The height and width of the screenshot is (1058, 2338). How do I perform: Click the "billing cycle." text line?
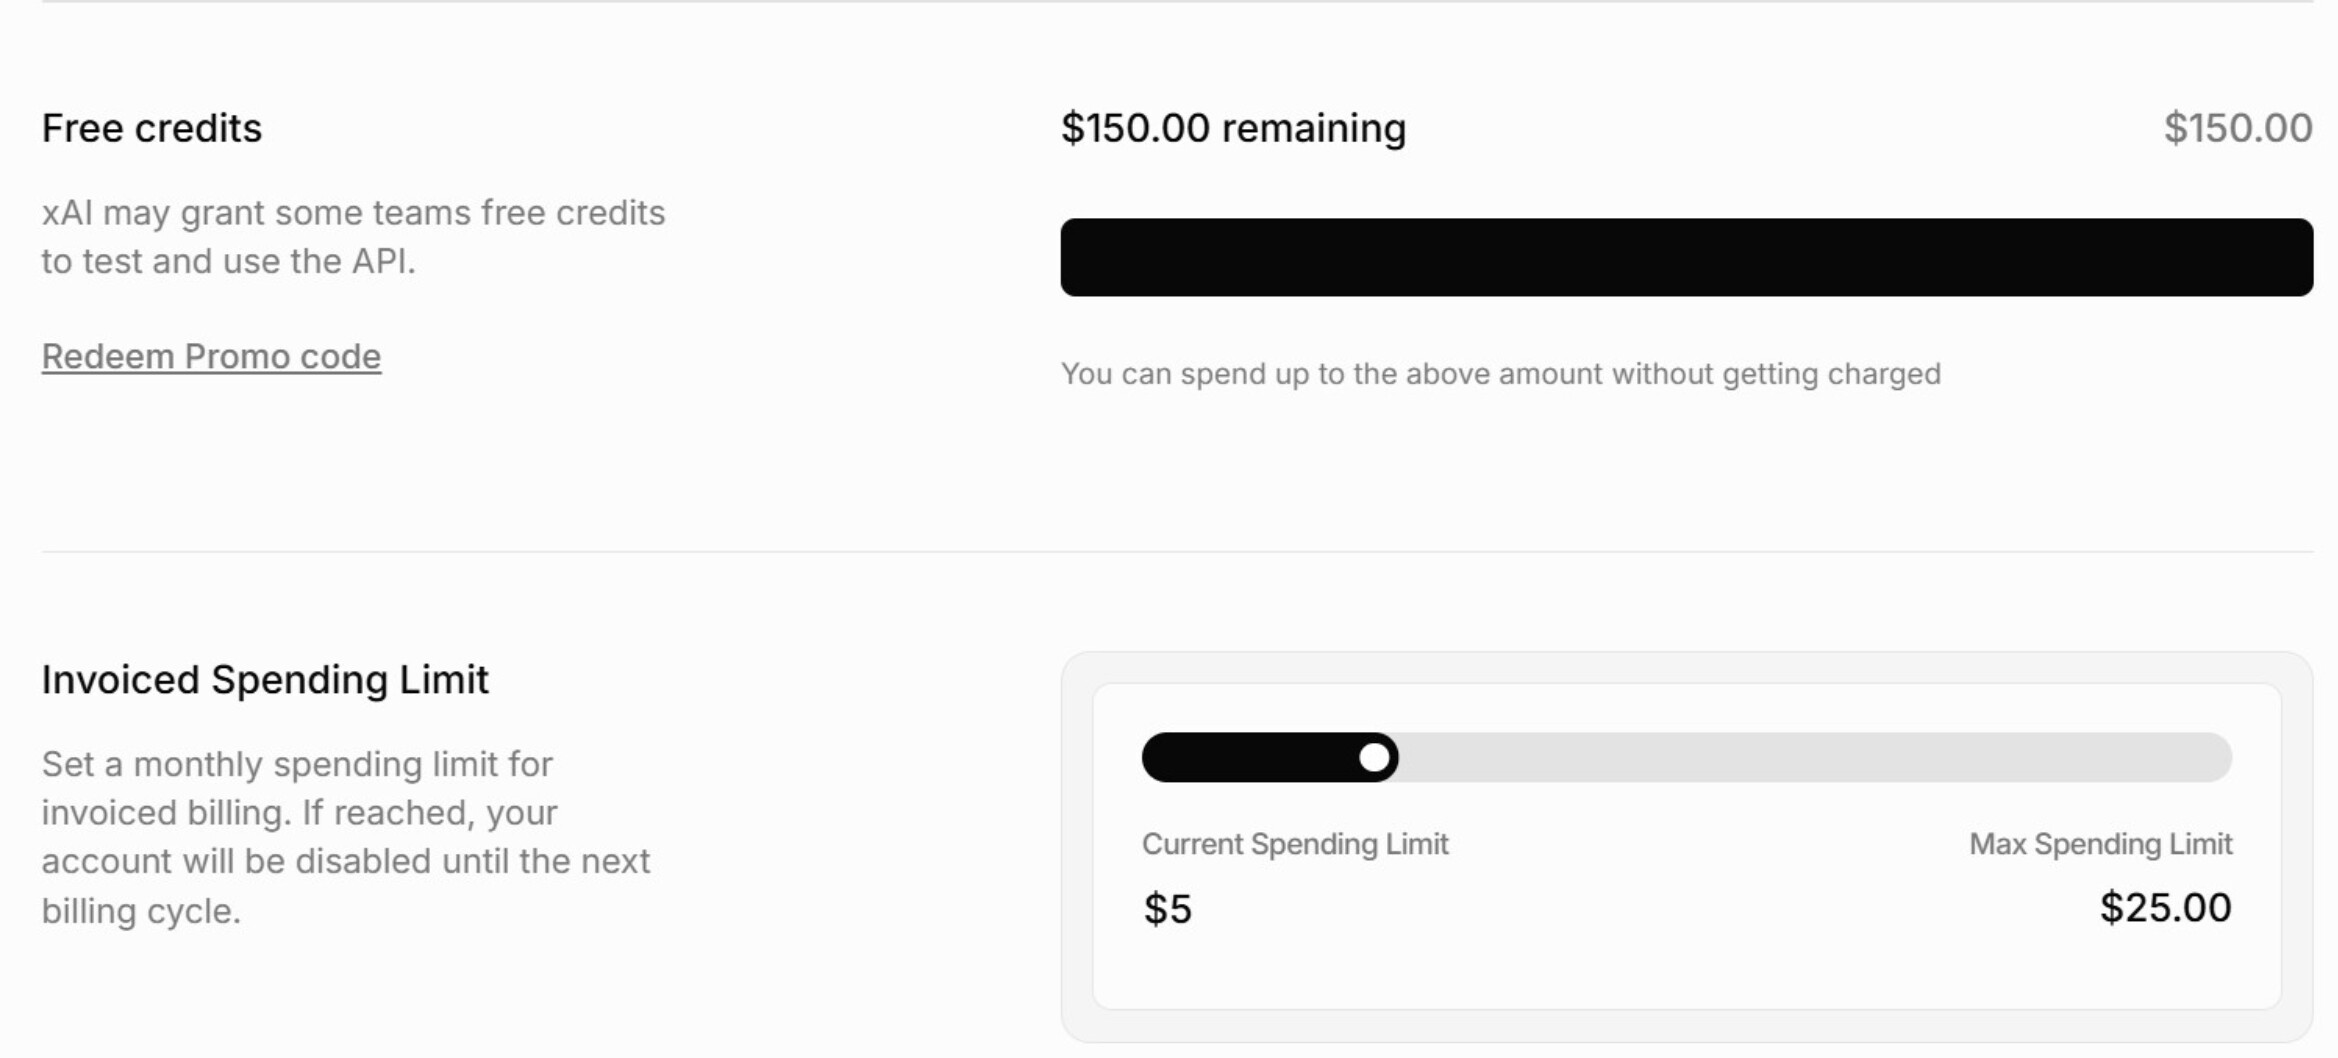pos(141,911)
